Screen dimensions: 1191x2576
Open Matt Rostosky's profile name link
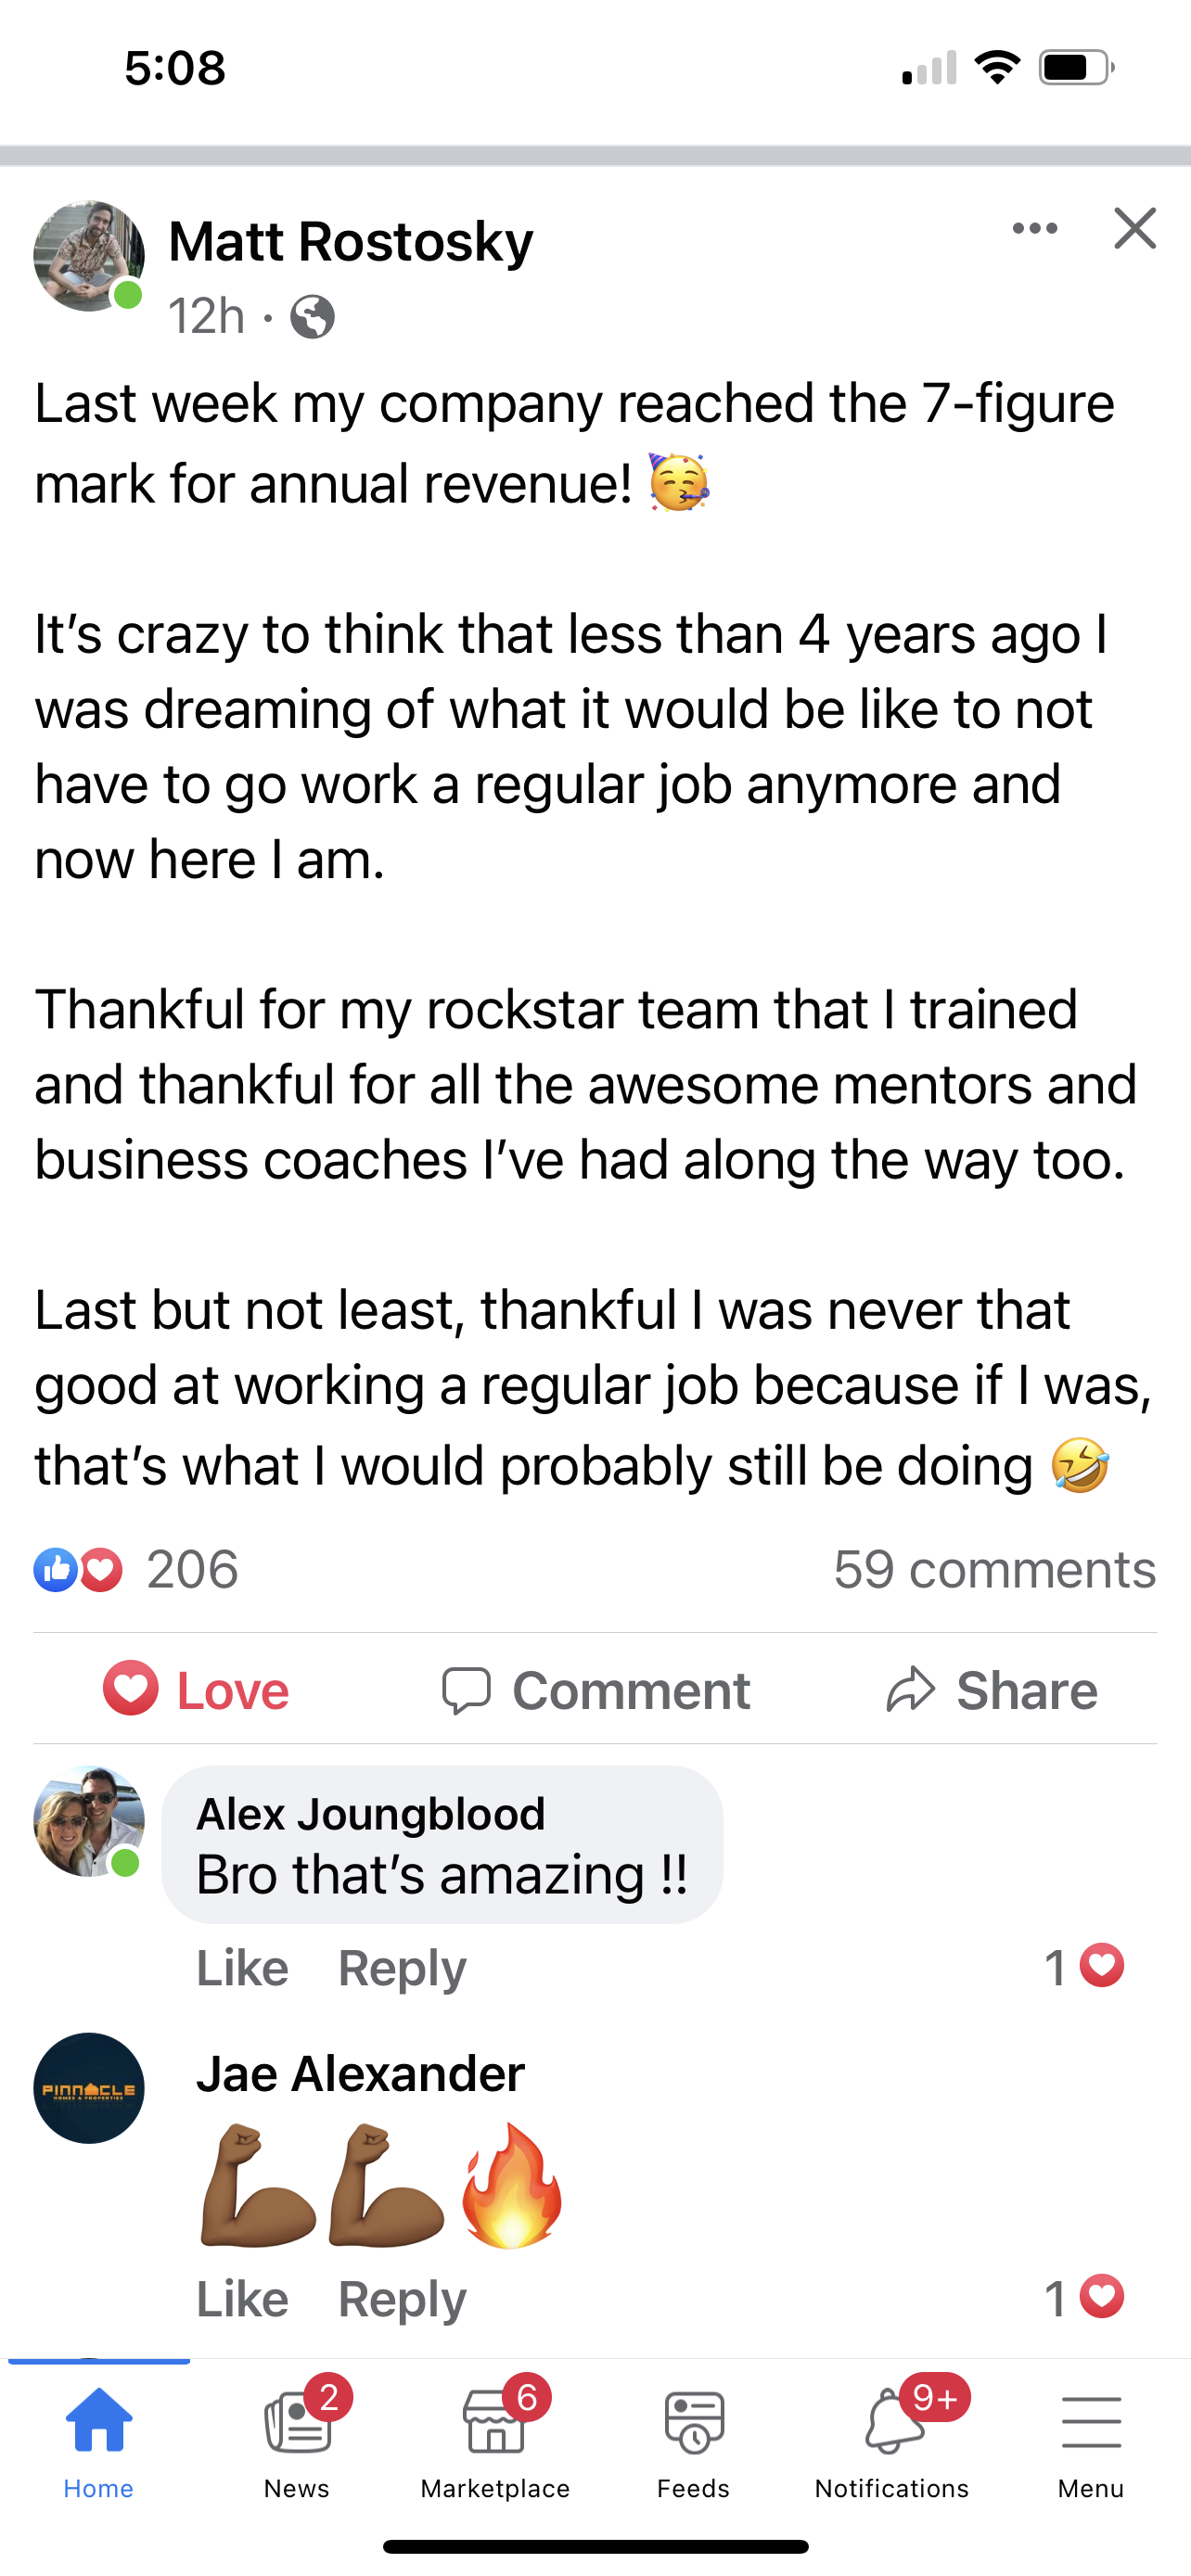(x=351, y=242)
